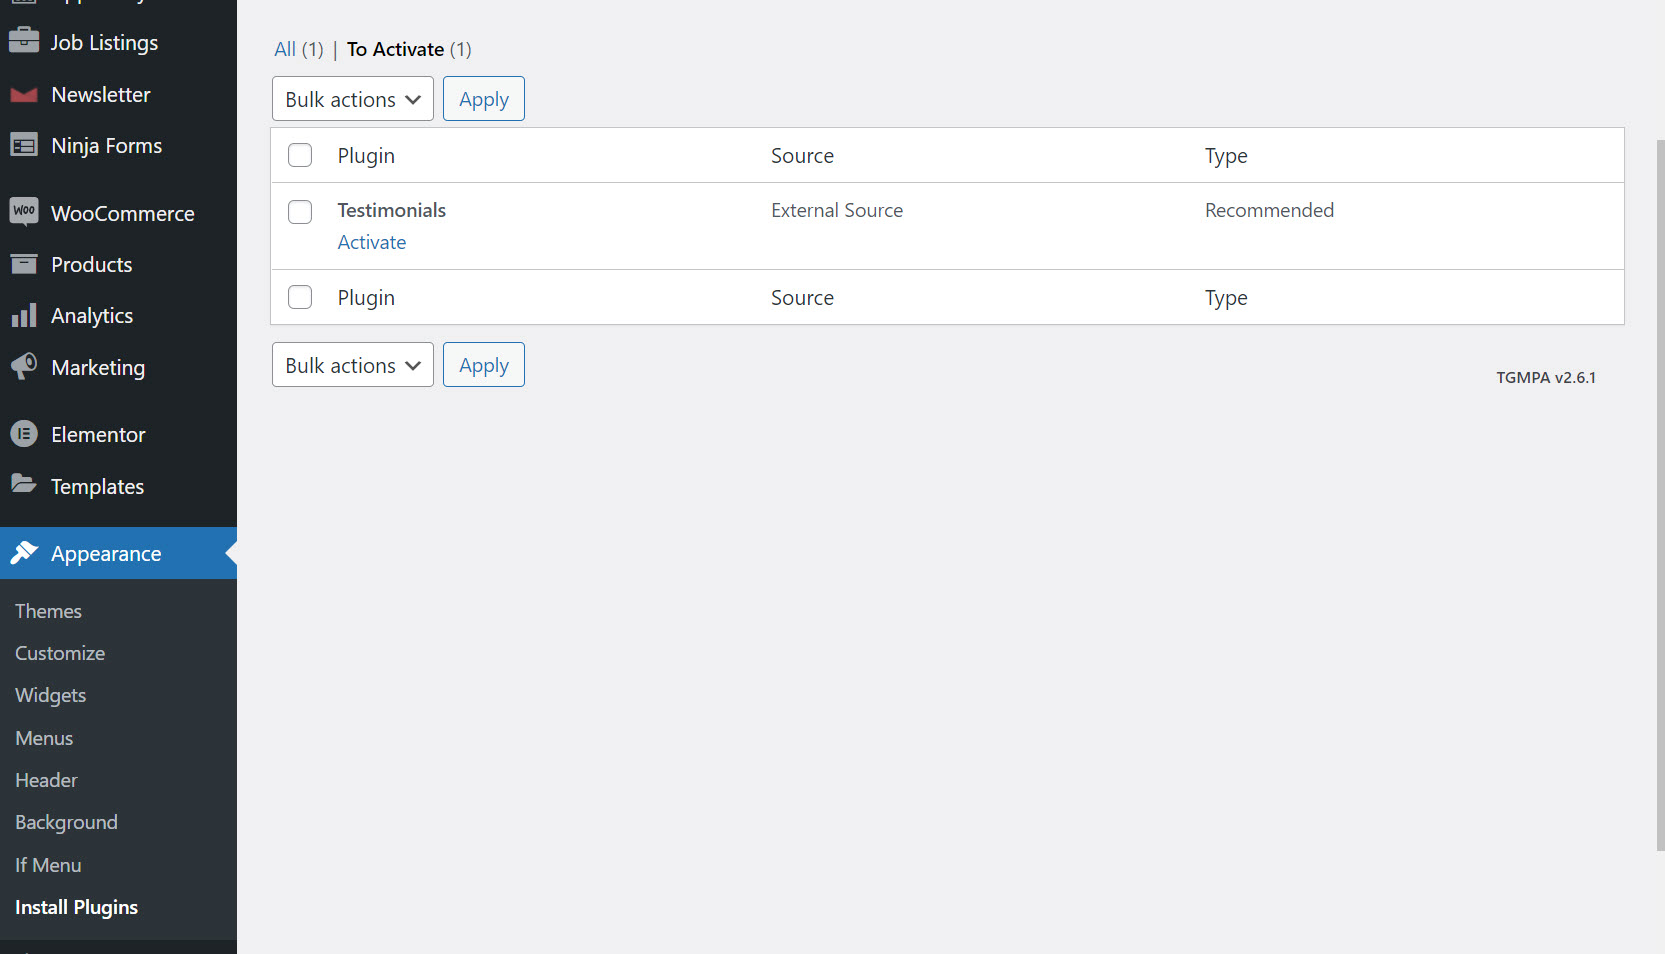Click the top Apply button

point(484,99)
